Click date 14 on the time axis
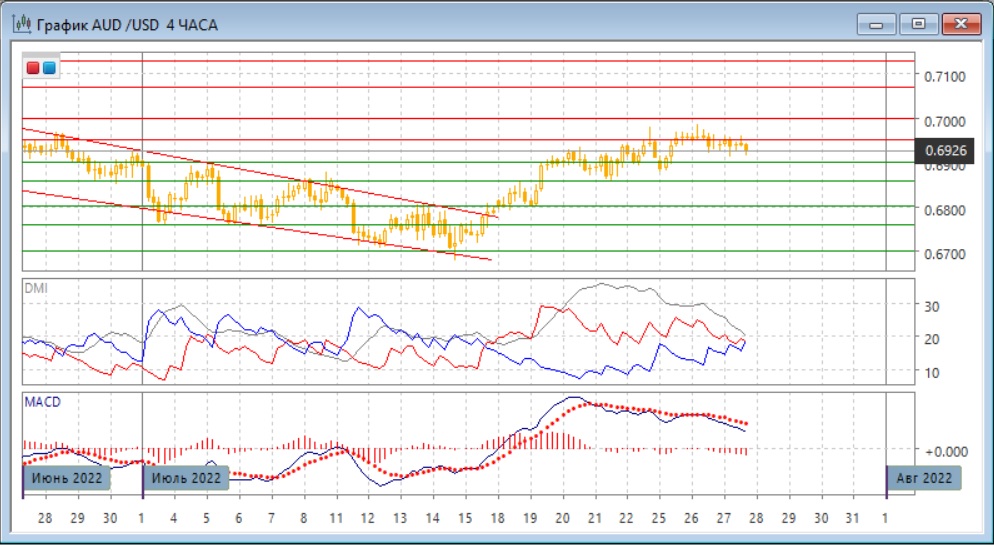Viewport: 994px width, 545px height. click(432, 519)
